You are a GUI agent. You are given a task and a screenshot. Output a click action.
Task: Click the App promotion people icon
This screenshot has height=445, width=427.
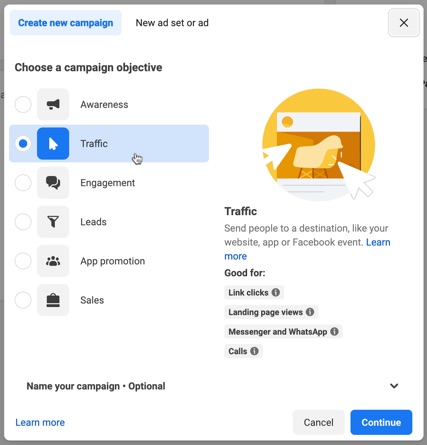(53, 261)
